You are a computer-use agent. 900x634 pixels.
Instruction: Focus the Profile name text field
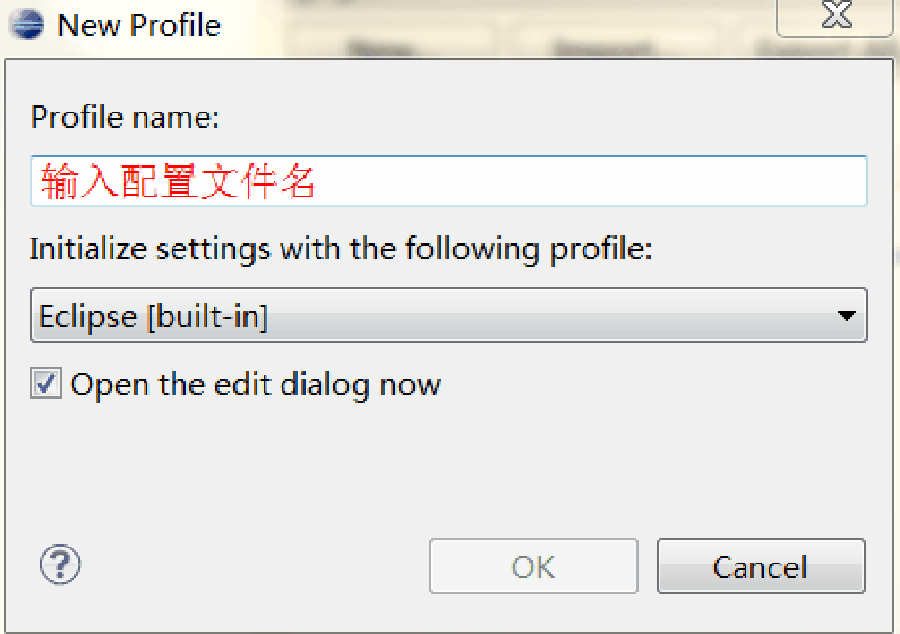pyautogui.click(x=448, y=181)
